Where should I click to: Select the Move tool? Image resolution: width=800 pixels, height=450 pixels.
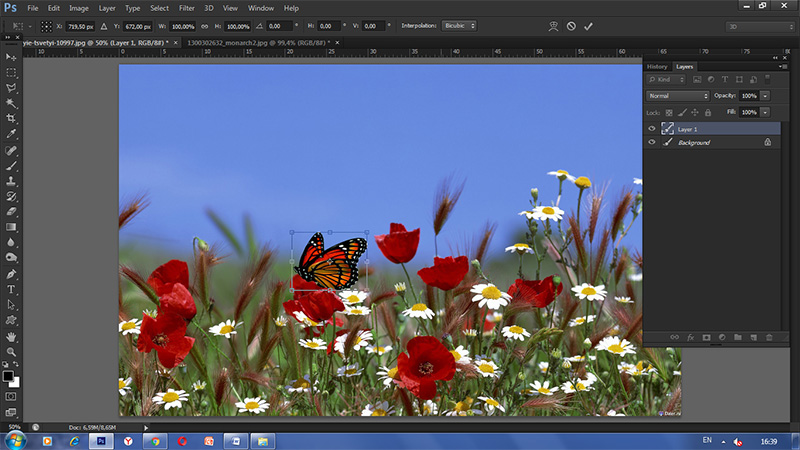coord(11,57)
